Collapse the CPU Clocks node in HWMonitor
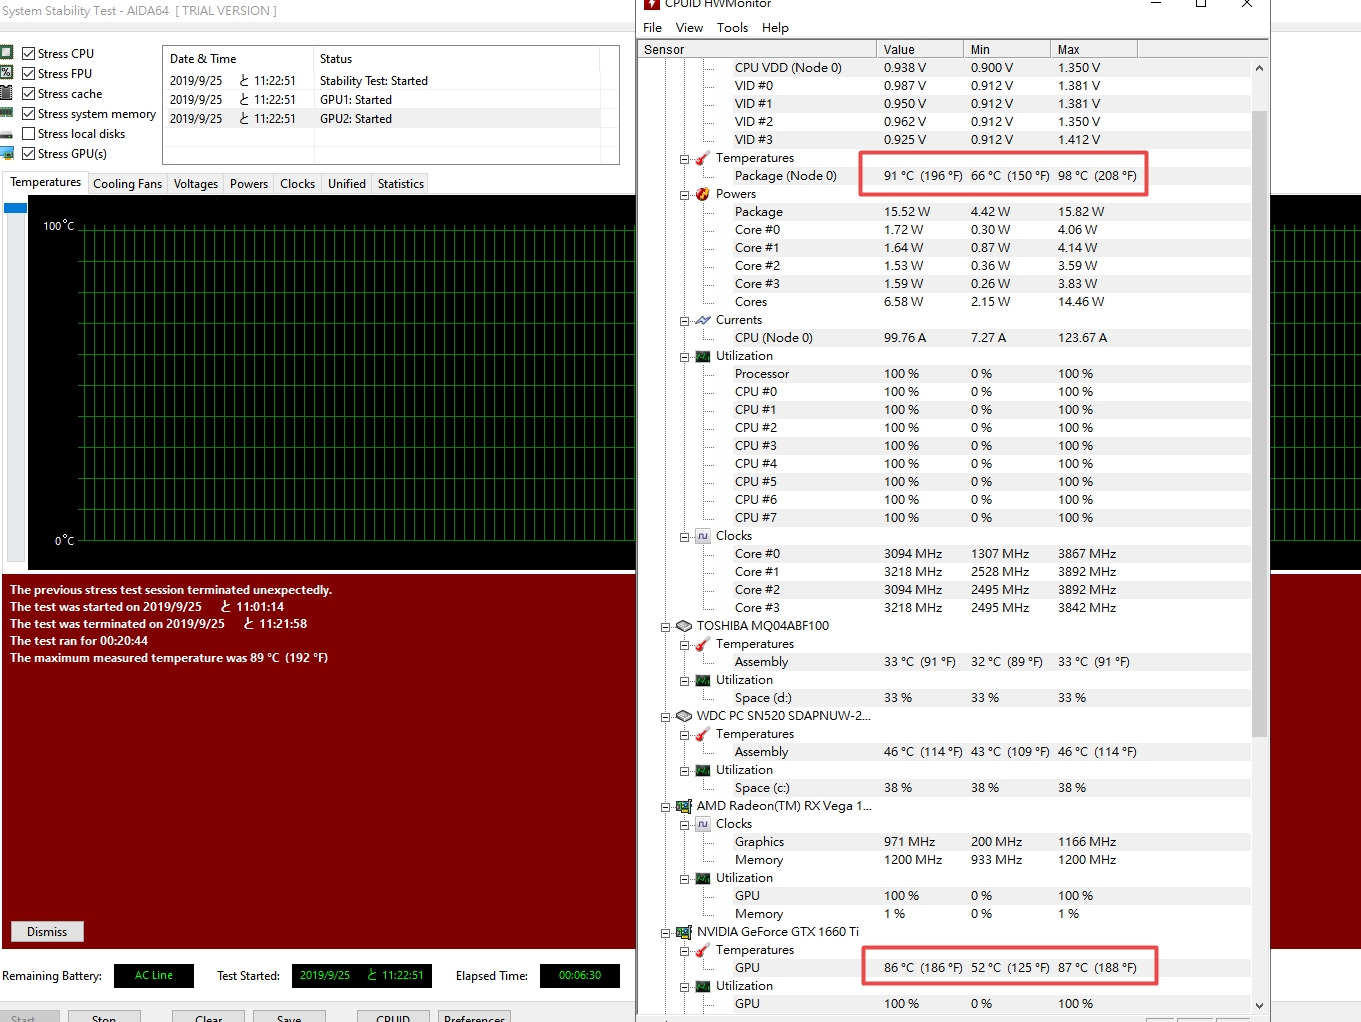 pyautogui.click(x=685, y=537)
